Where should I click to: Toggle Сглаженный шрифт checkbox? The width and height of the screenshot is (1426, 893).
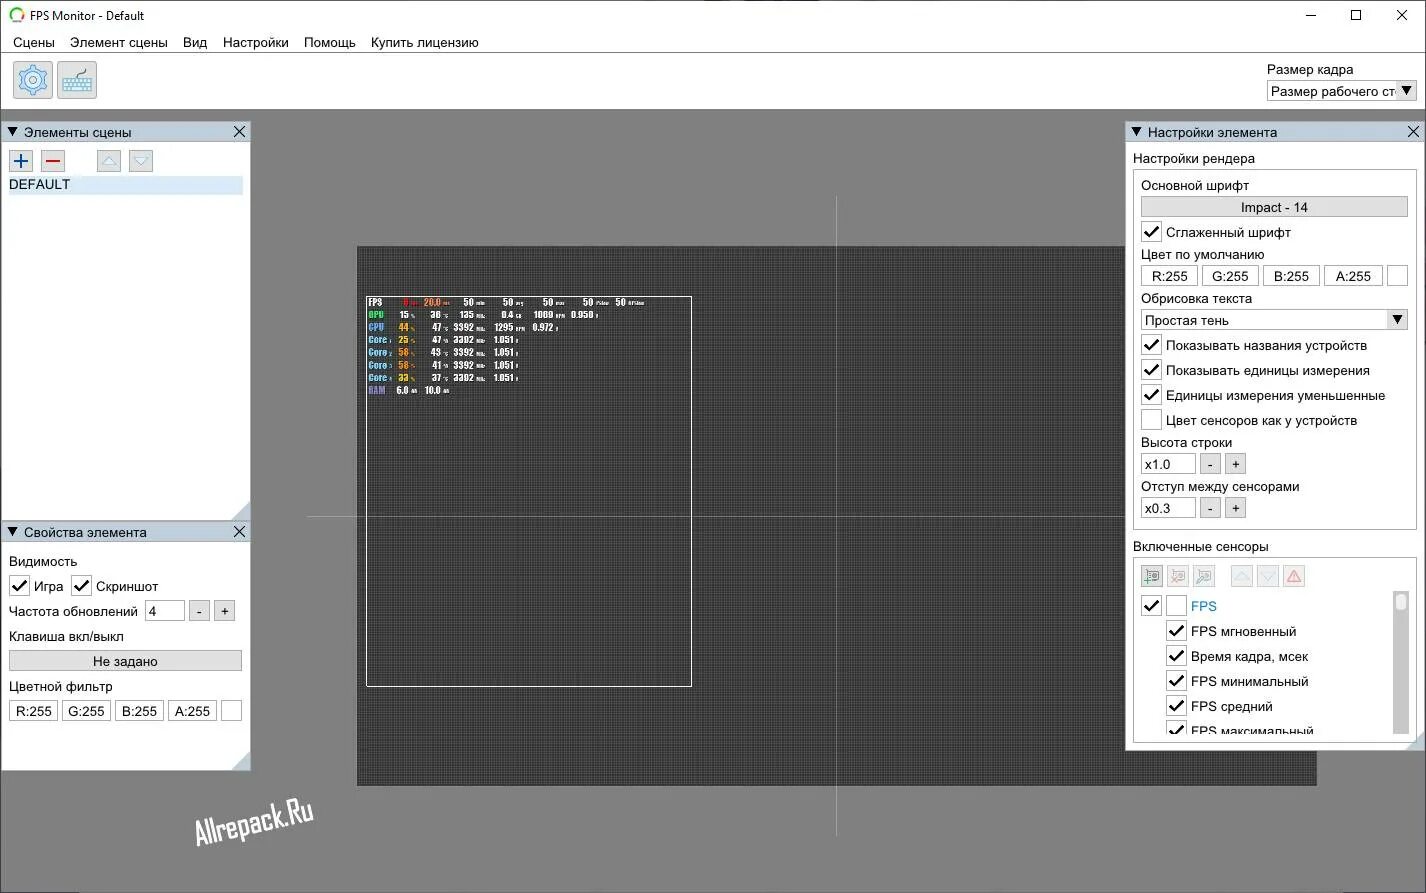click(1151, 232)
